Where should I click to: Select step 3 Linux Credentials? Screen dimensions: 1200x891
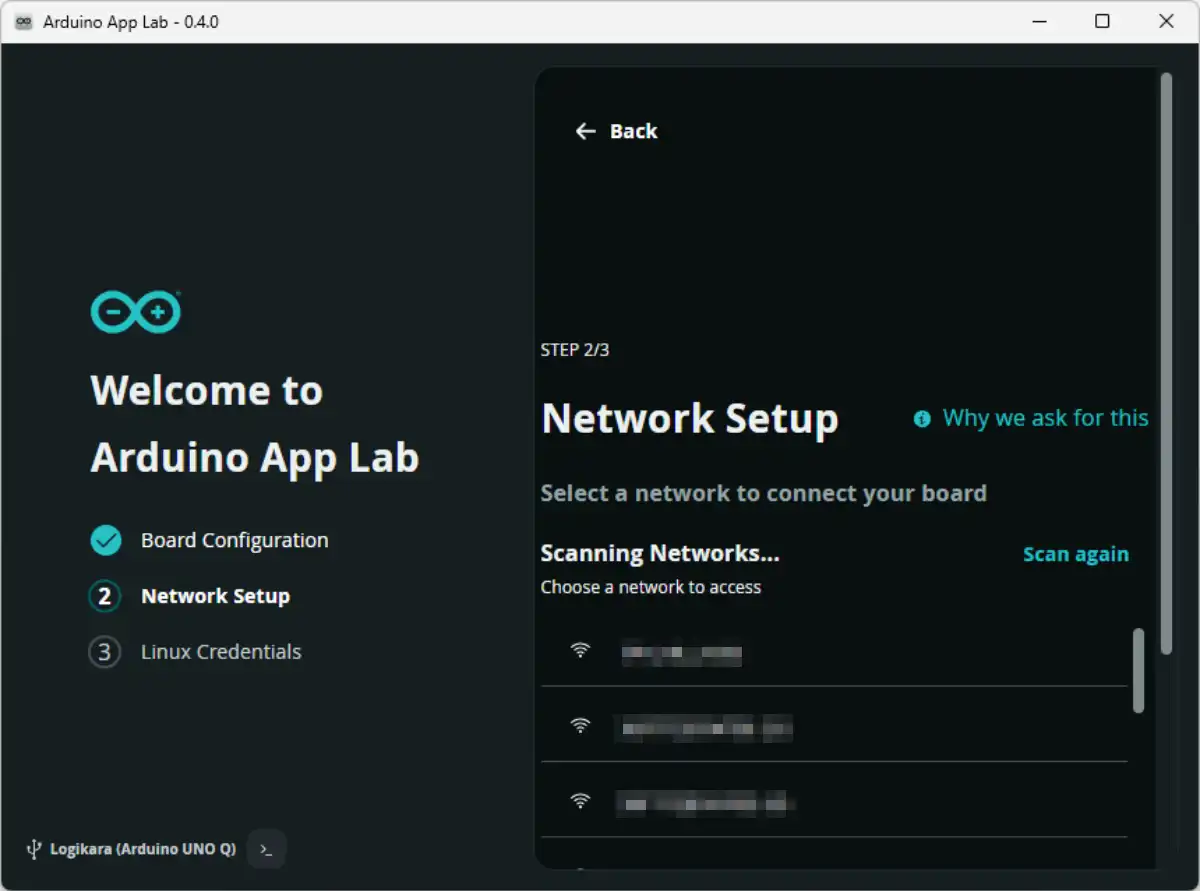point(220,652)
